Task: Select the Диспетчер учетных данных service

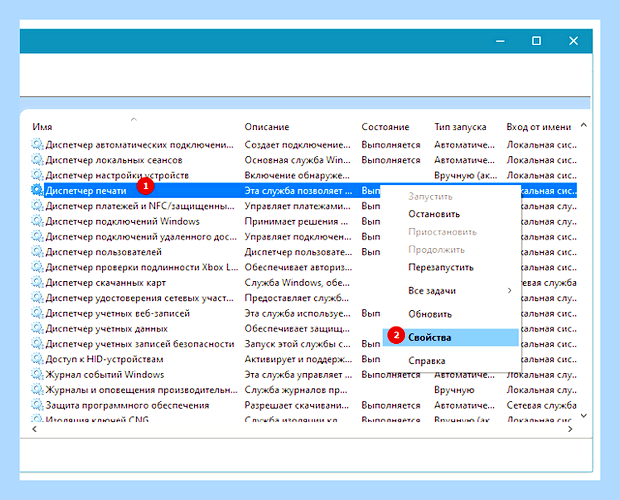Action: click(x=107, y=329)
